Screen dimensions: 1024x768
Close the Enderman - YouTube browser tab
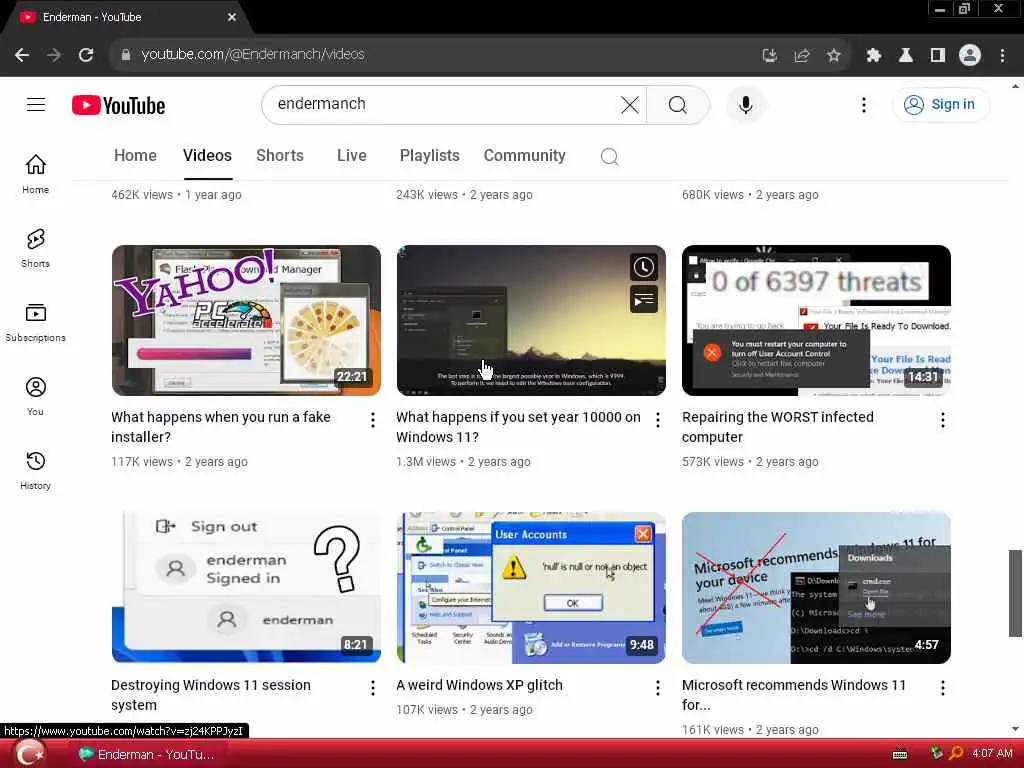coord(232,17)
